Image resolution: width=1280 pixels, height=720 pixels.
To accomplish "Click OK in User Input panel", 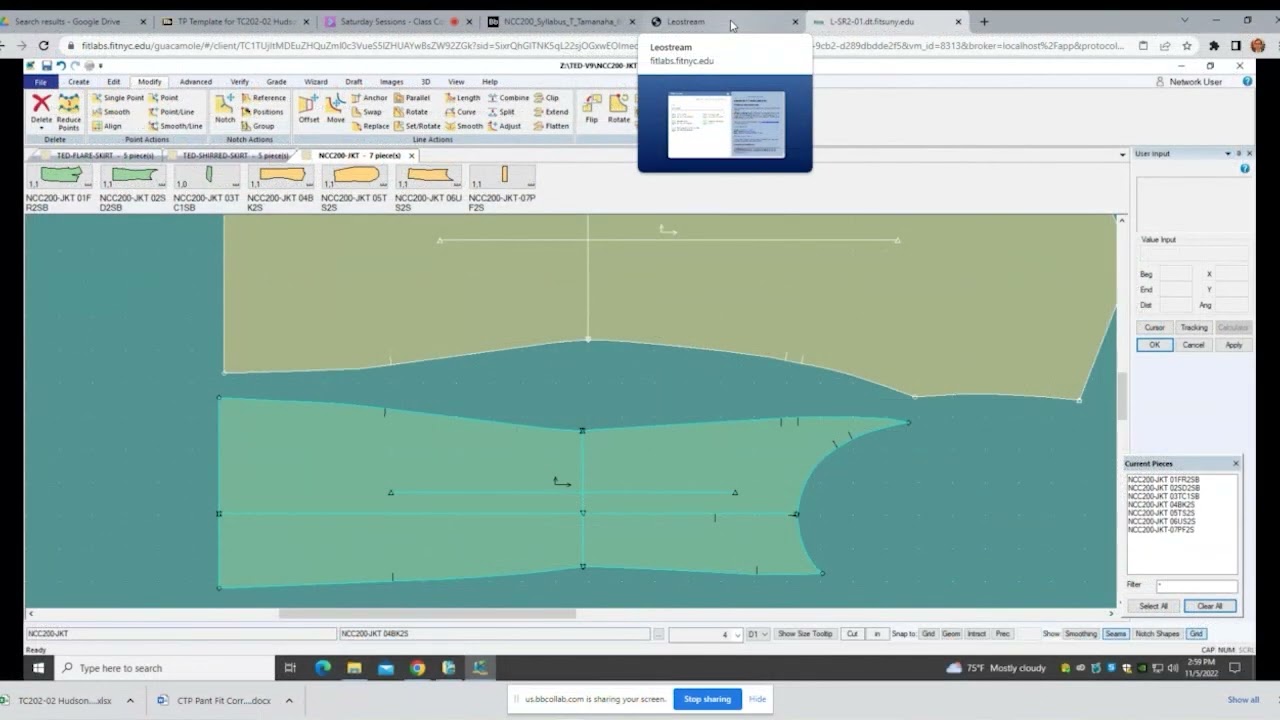I will [x=1154, y=345].
